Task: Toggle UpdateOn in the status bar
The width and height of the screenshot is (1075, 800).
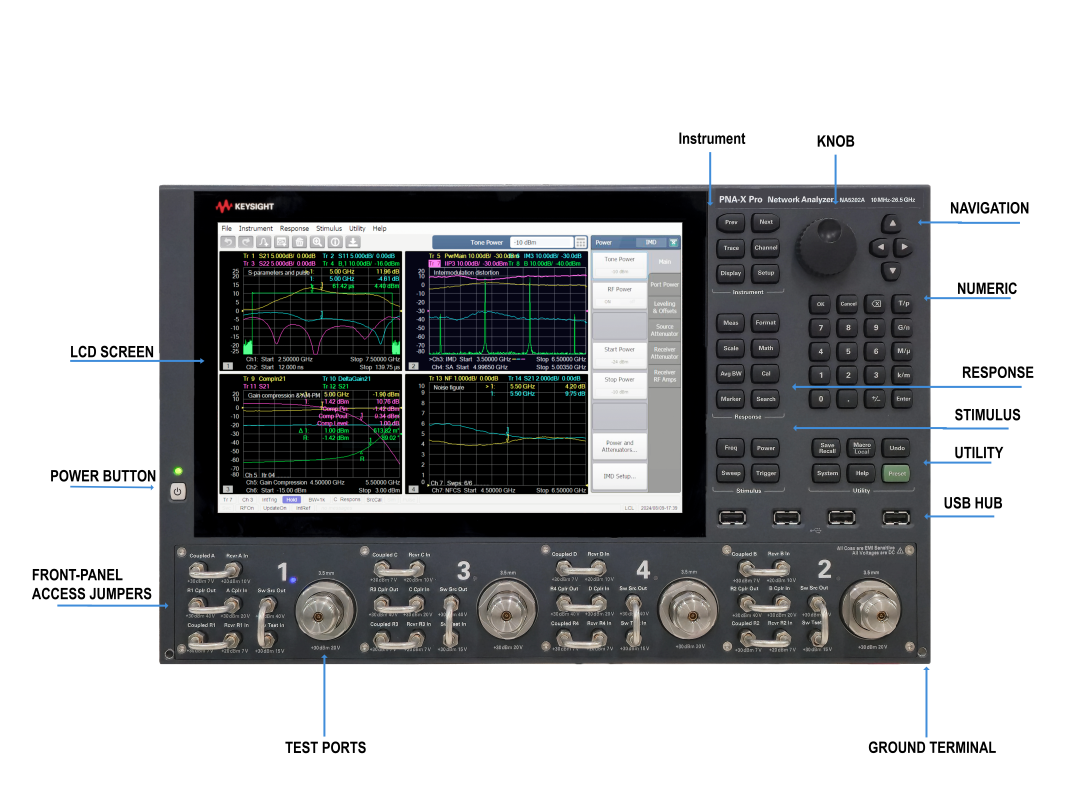Action: 274,508
